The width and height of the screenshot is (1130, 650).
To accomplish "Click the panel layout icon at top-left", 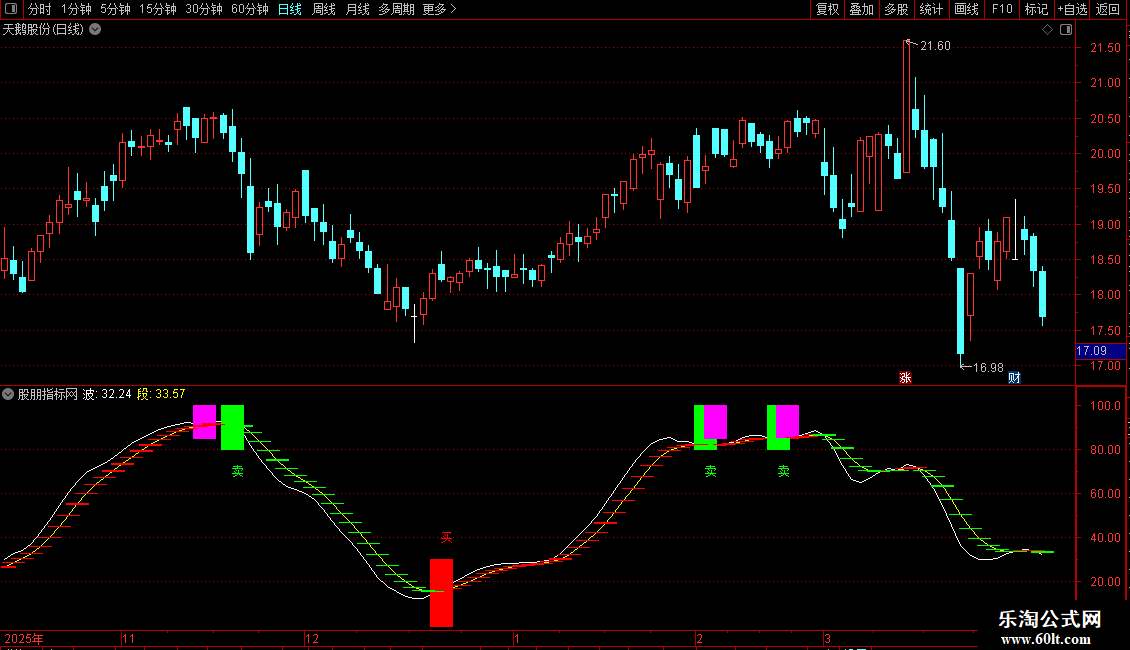I will coord(11,9).
